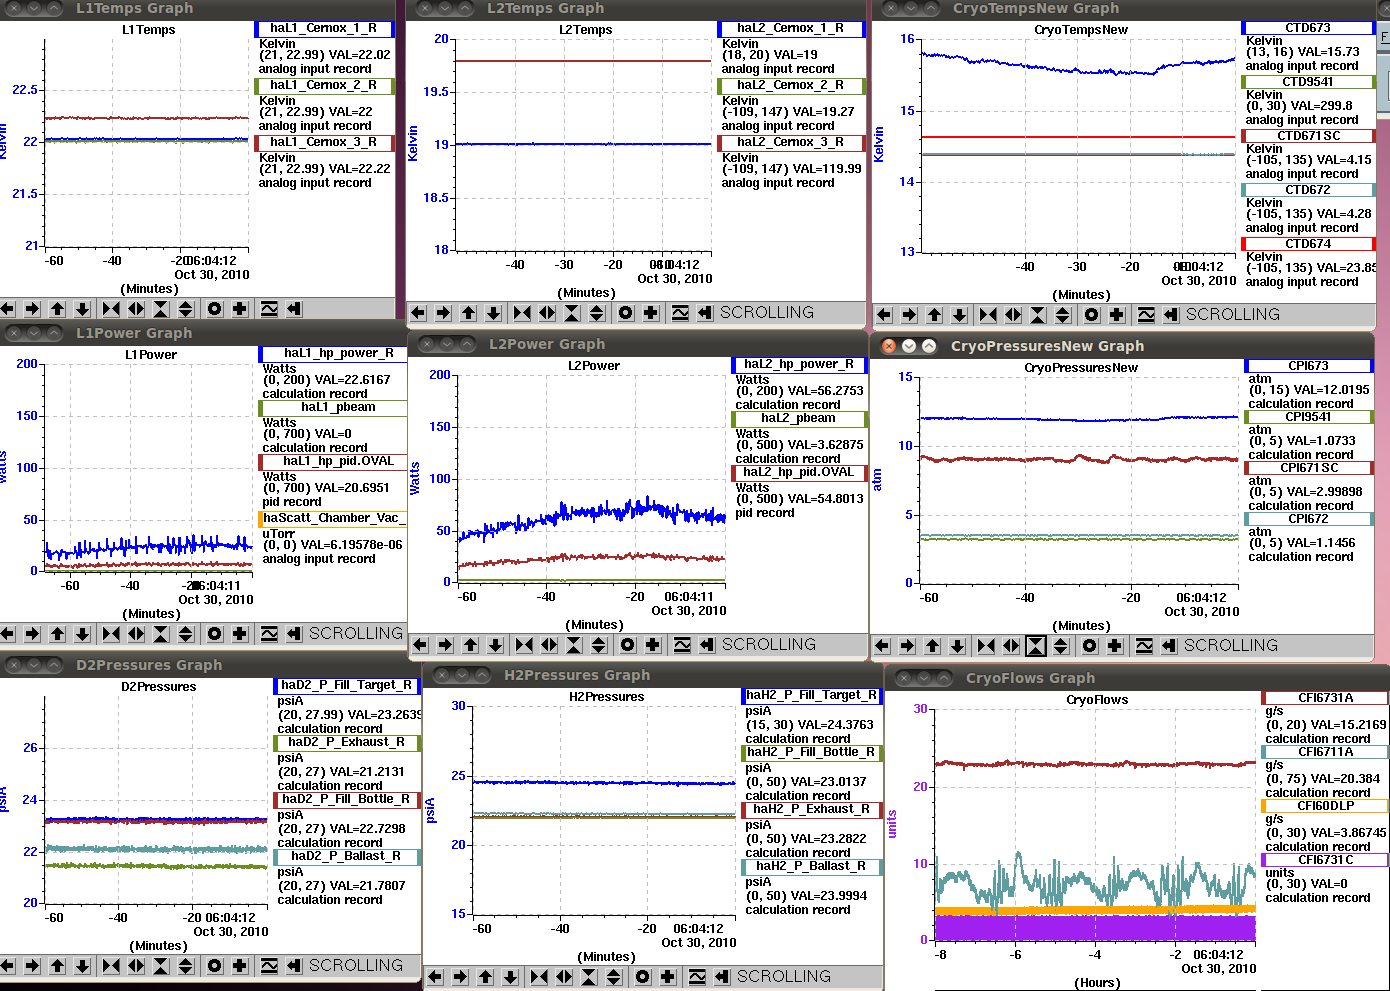
Task: Pan up in D2Pressures graph toolbar
Action: tap(57, 966)
